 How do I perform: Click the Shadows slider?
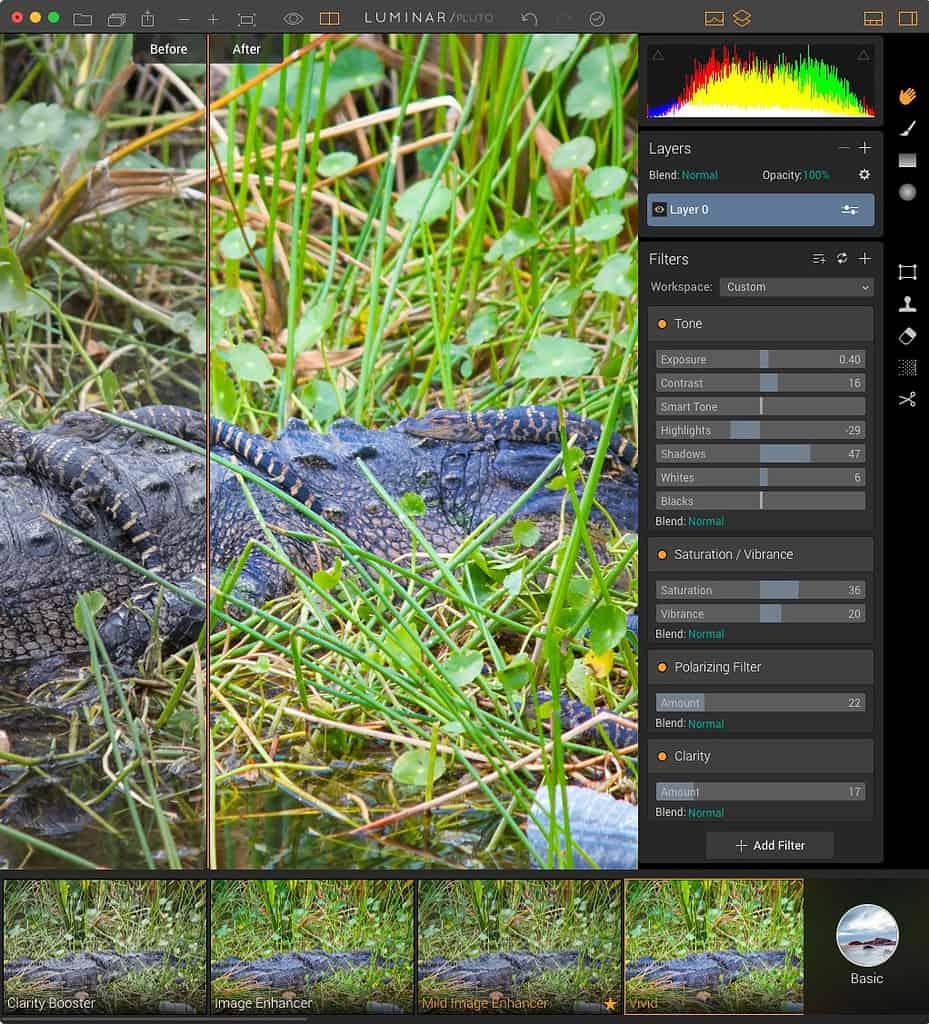tap(761, 453)
